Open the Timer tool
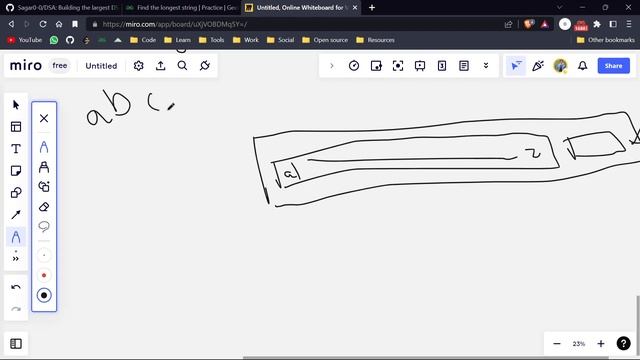Image resolution: width=640 pixels, height=360 pixels. [x=354, y=66]
